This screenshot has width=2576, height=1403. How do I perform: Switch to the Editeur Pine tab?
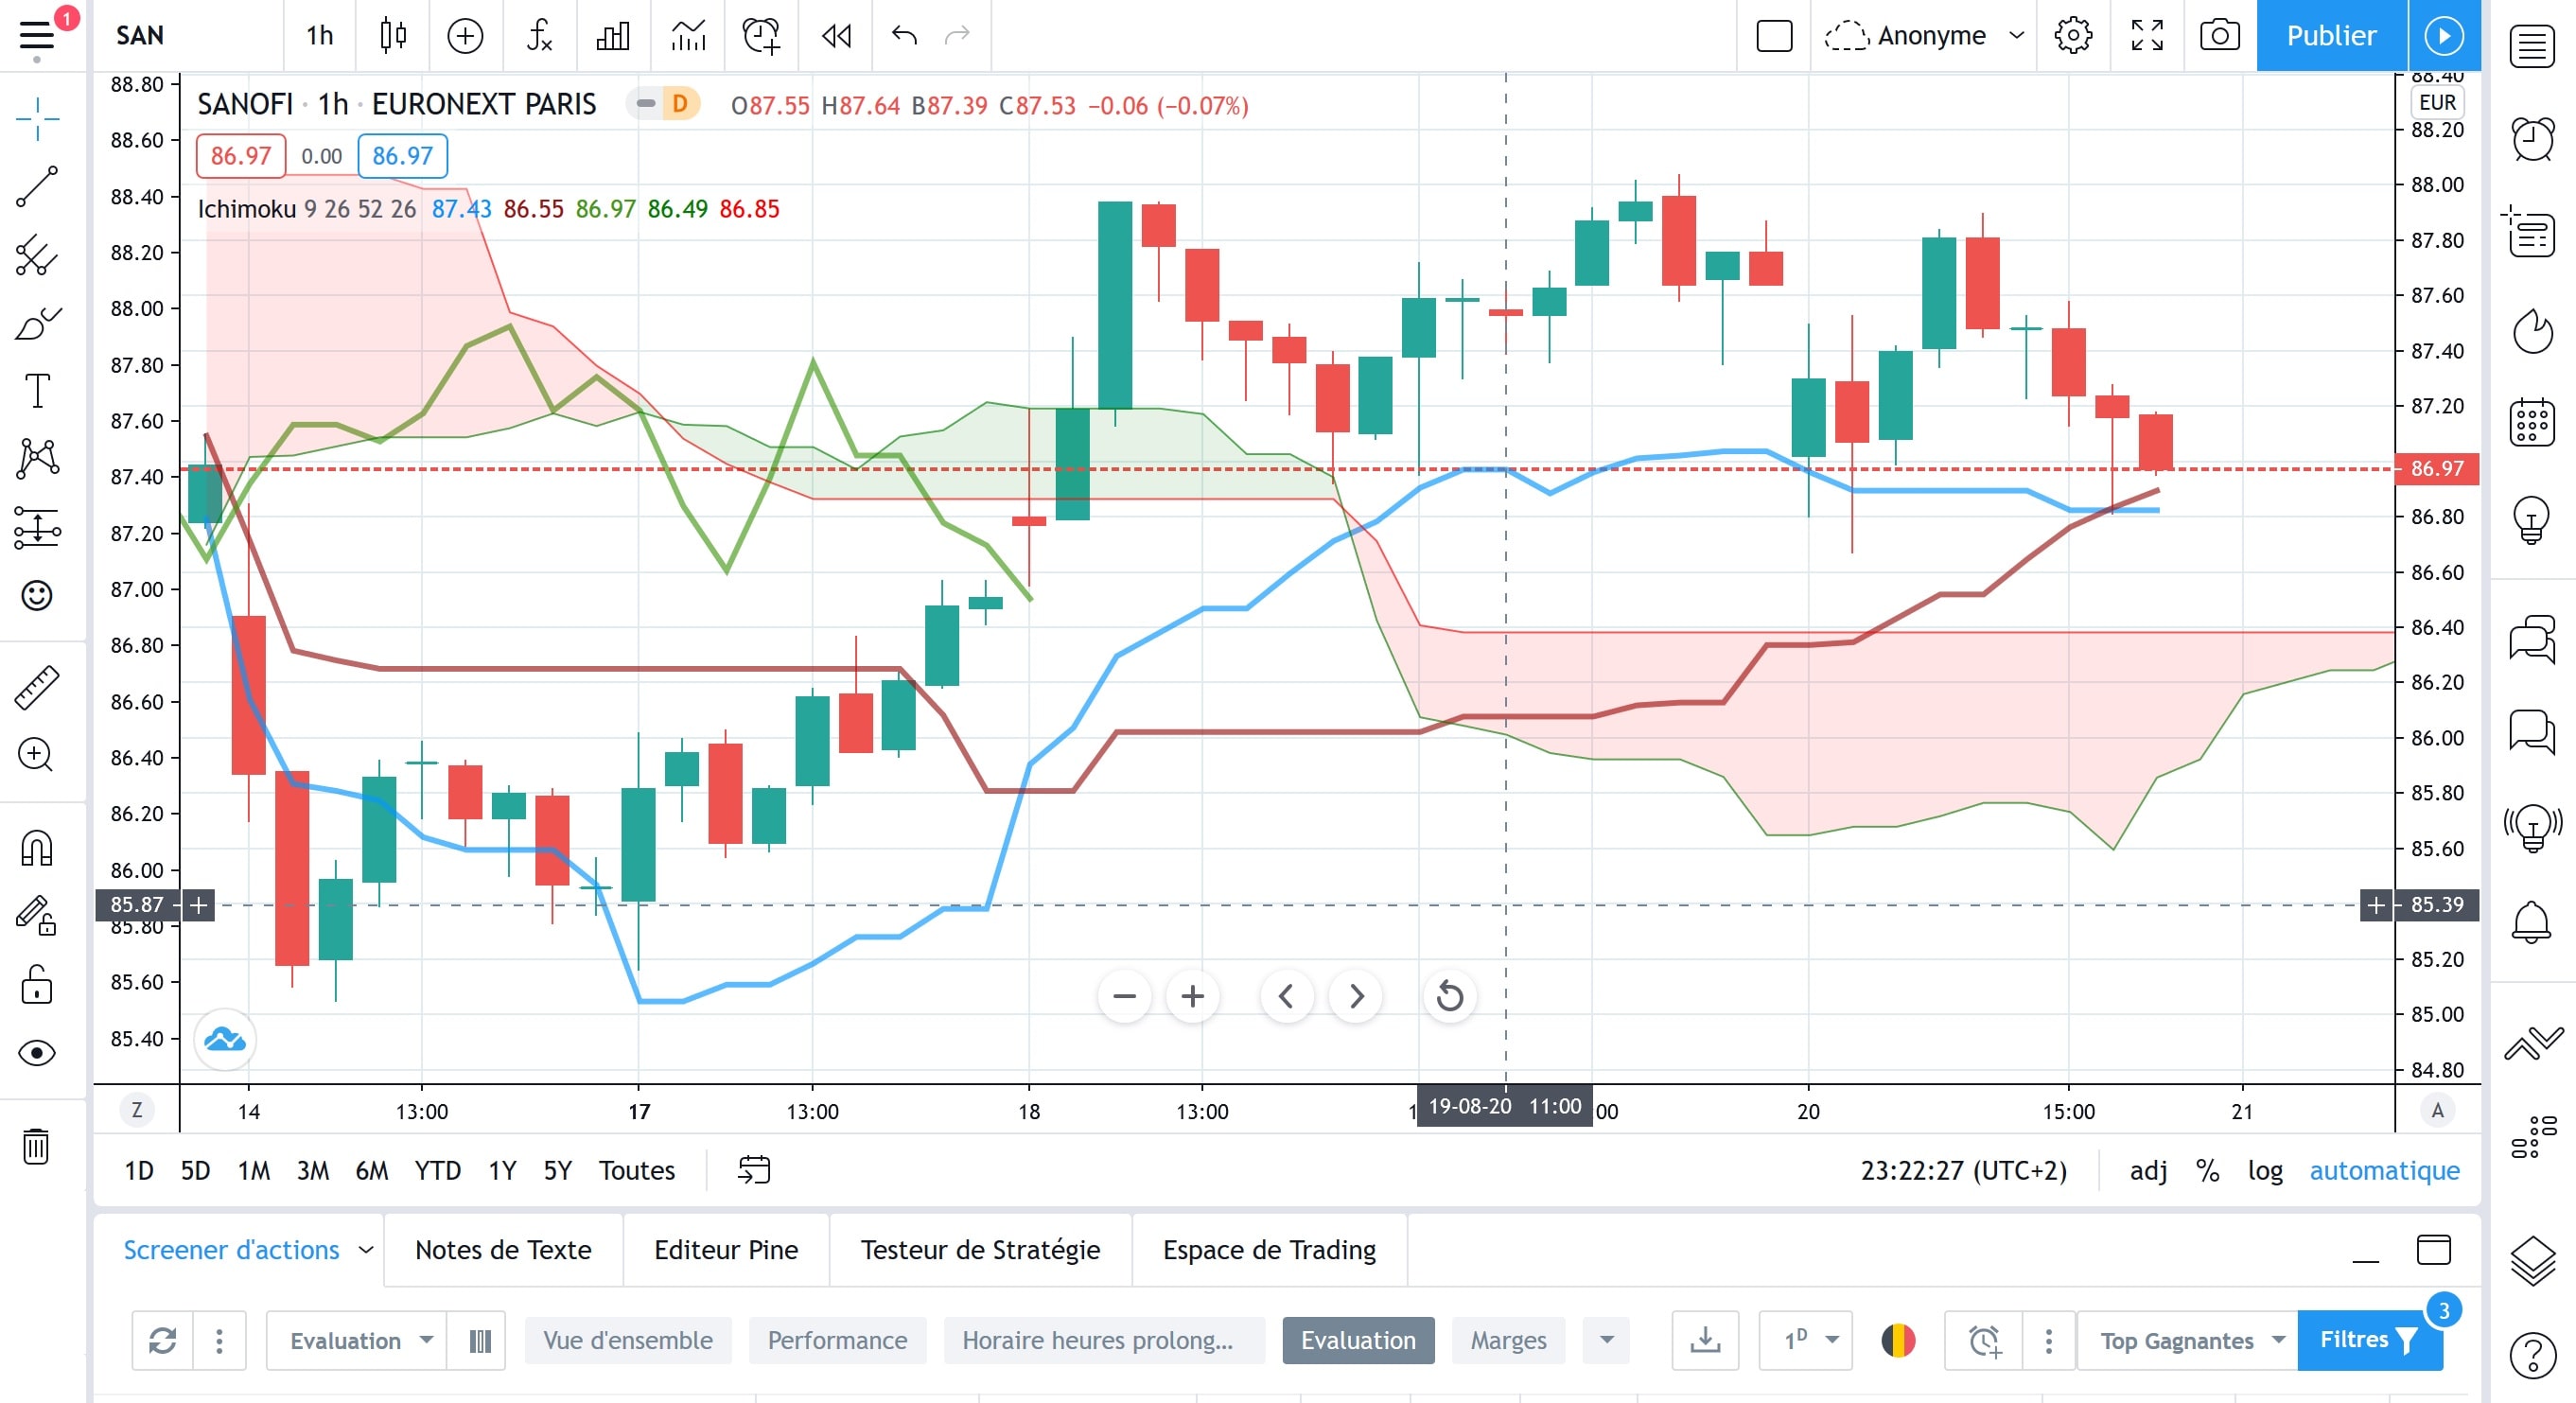pos(726,1250)
